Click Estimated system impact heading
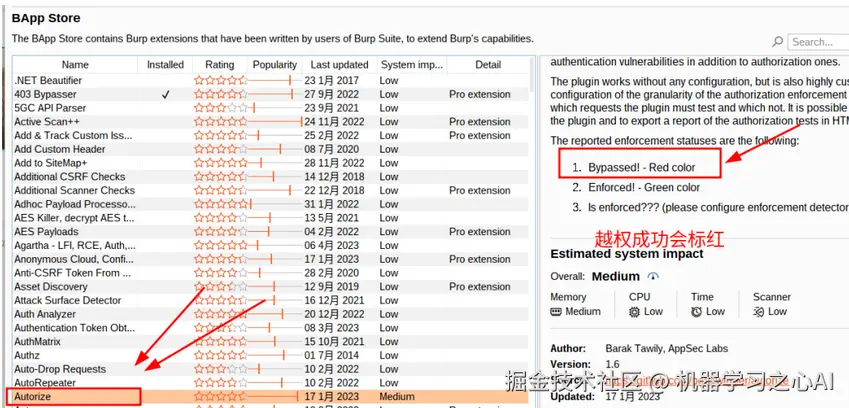This screenshot has height=408, width=849. click(627, 254)
